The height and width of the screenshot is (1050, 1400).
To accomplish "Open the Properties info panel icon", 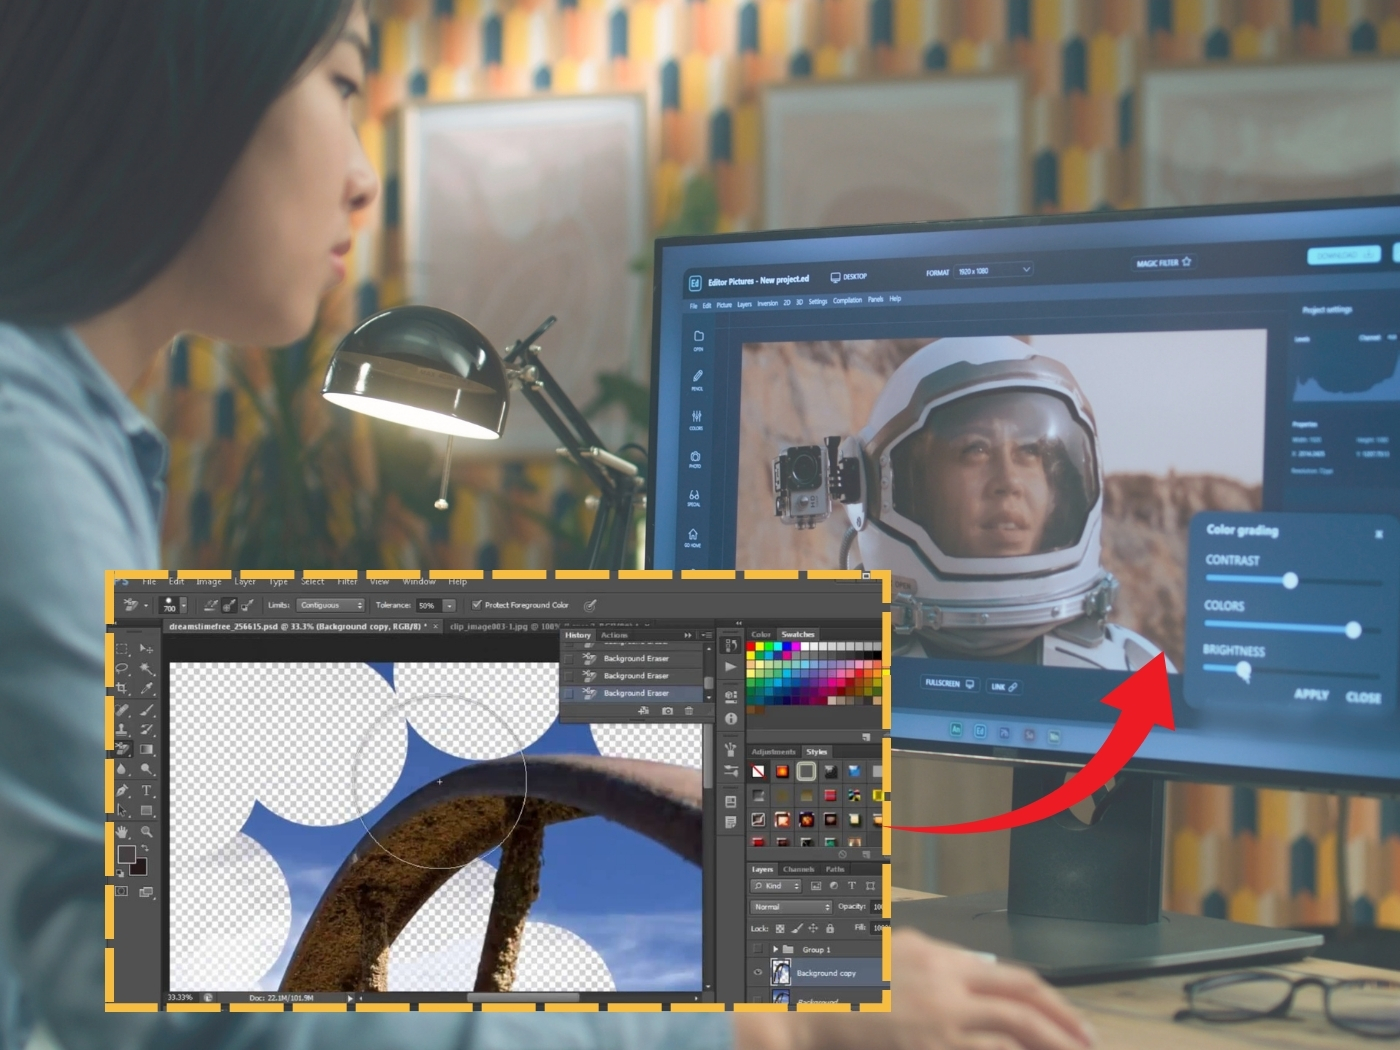I will coord(731,718).
